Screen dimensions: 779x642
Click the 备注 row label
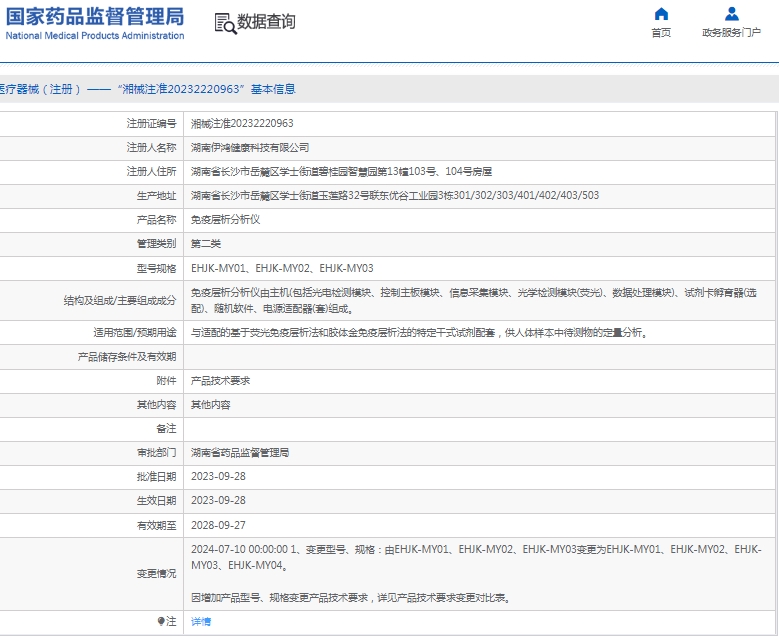tap(166, 429)
